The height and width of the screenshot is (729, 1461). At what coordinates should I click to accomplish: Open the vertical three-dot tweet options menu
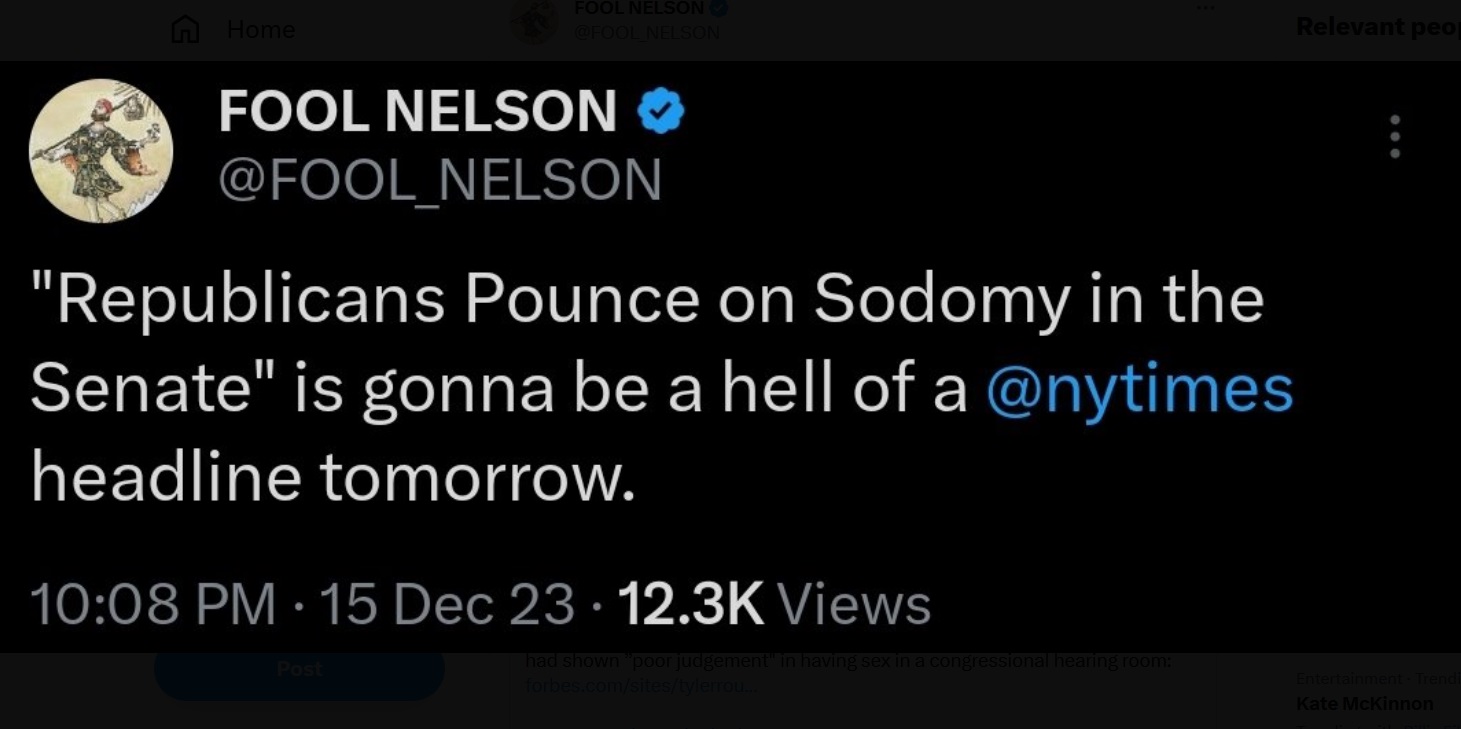point(1395,137)
